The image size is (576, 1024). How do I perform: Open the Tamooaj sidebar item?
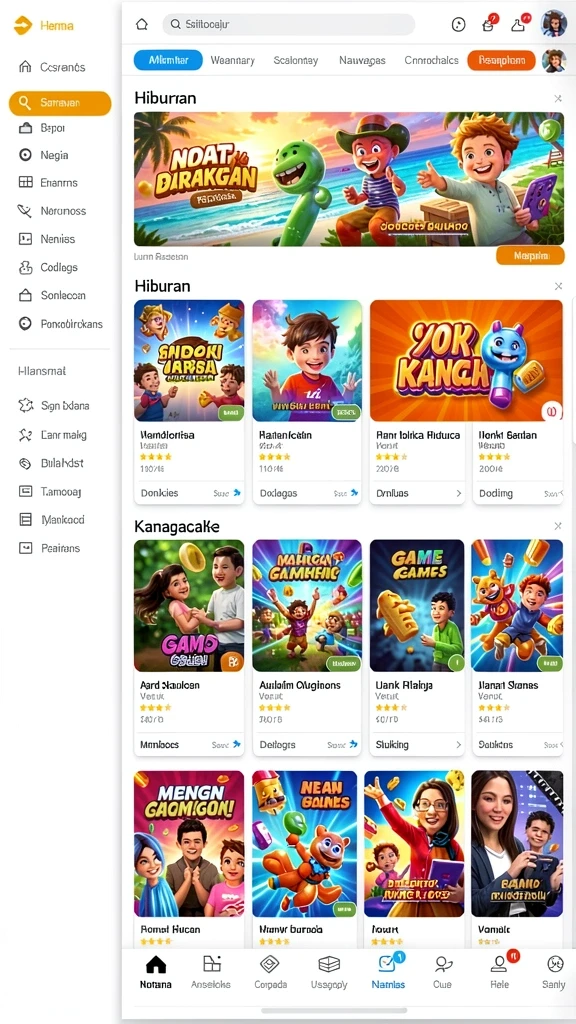(50, 491)
